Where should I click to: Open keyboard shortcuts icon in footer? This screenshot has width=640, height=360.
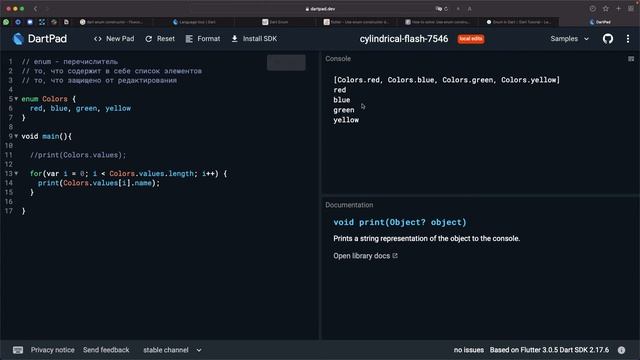pos(18,350)
